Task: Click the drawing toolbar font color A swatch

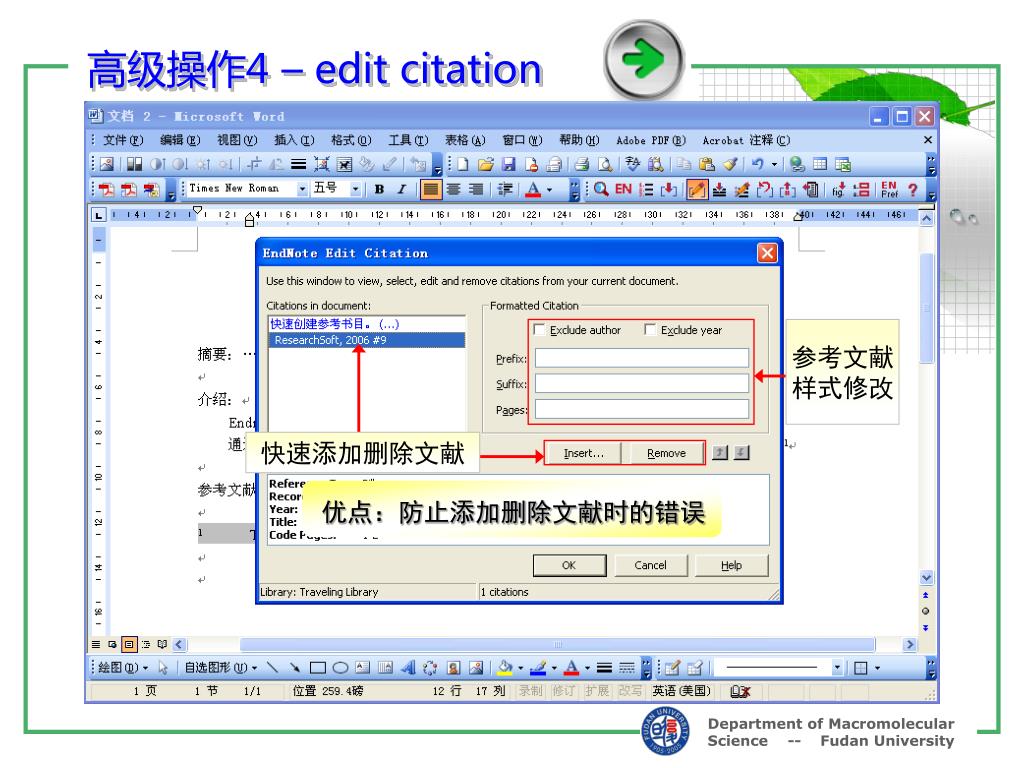Action: click(x=571, y=667)
